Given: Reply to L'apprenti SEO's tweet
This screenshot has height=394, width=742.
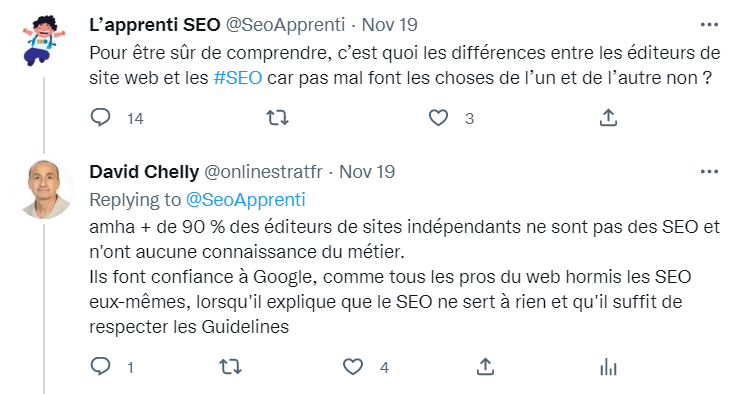Looking at the screenshot, I should tap(100, 118).
